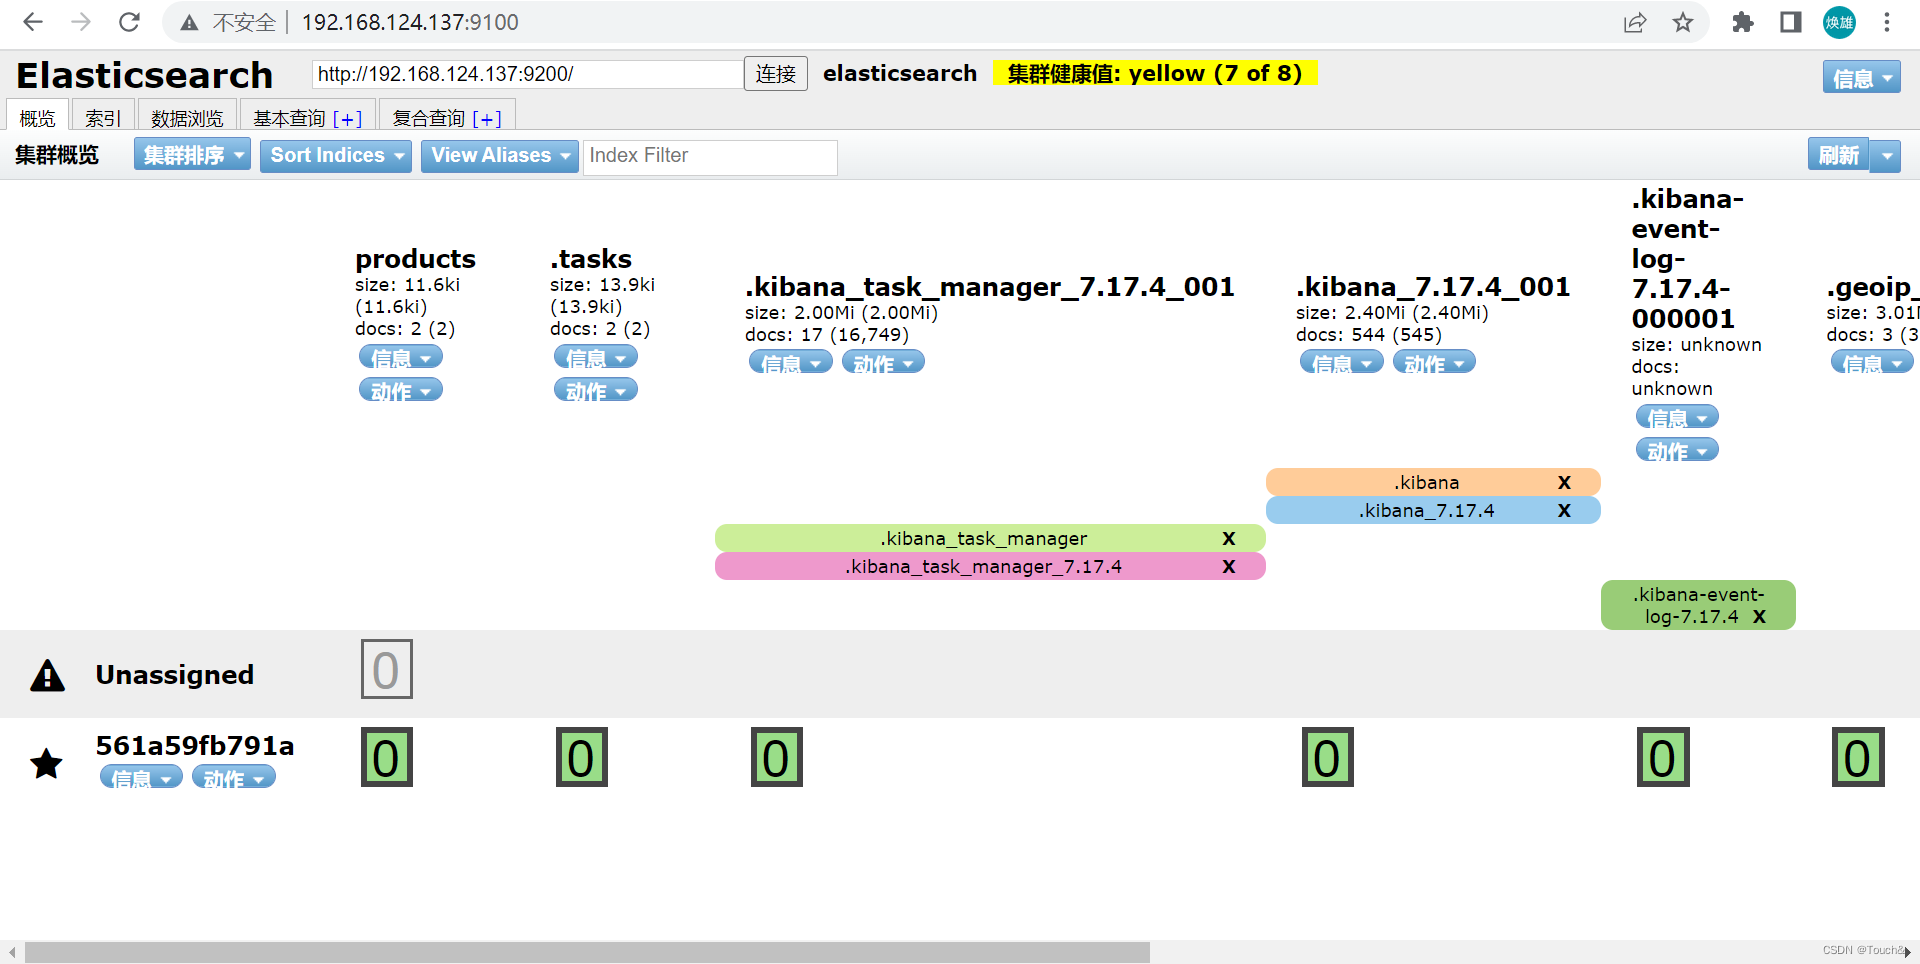Add a new 基本查询 tab with [+]
Screen dimensions: 1920x964
coord(347,119)
